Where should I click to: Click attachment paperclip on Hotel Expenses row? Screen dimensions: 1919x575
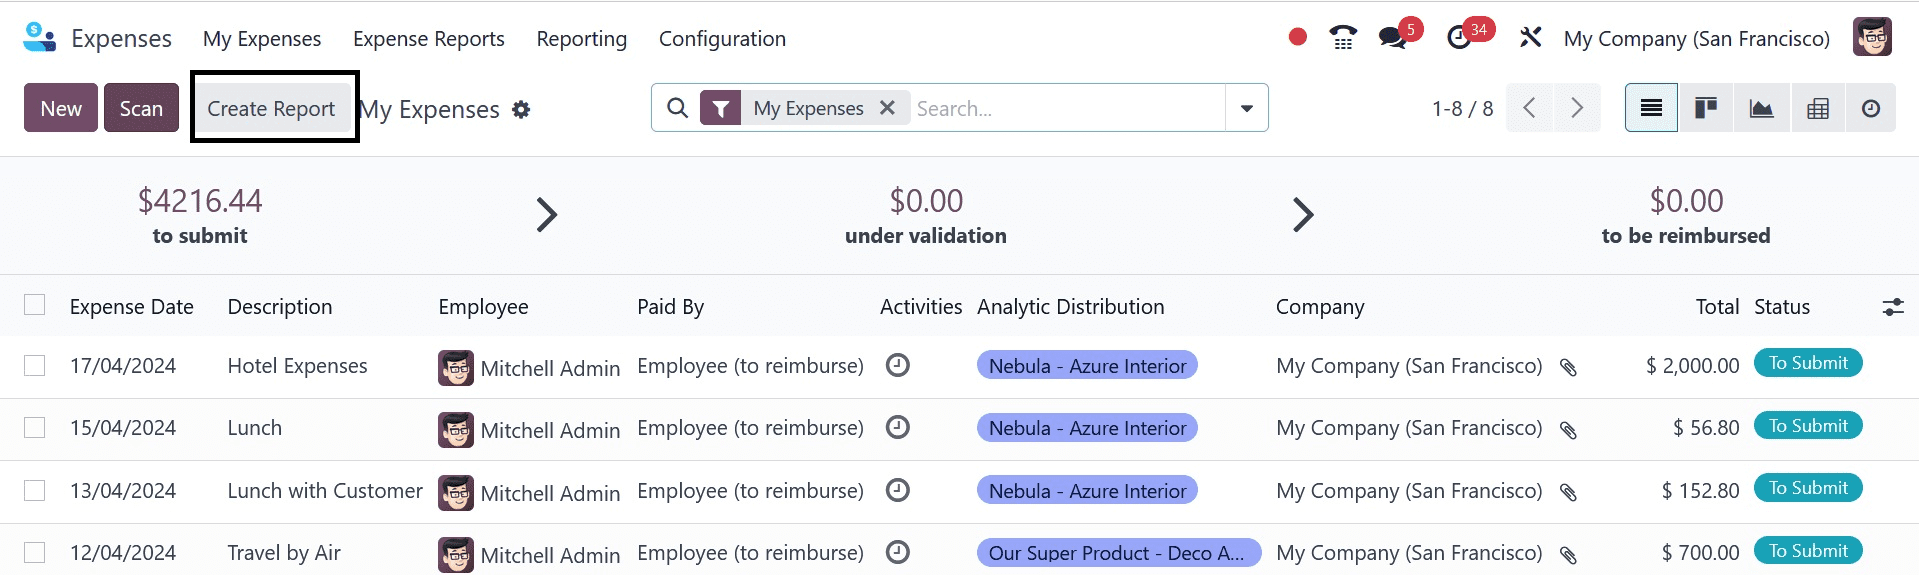(1568, 368)
